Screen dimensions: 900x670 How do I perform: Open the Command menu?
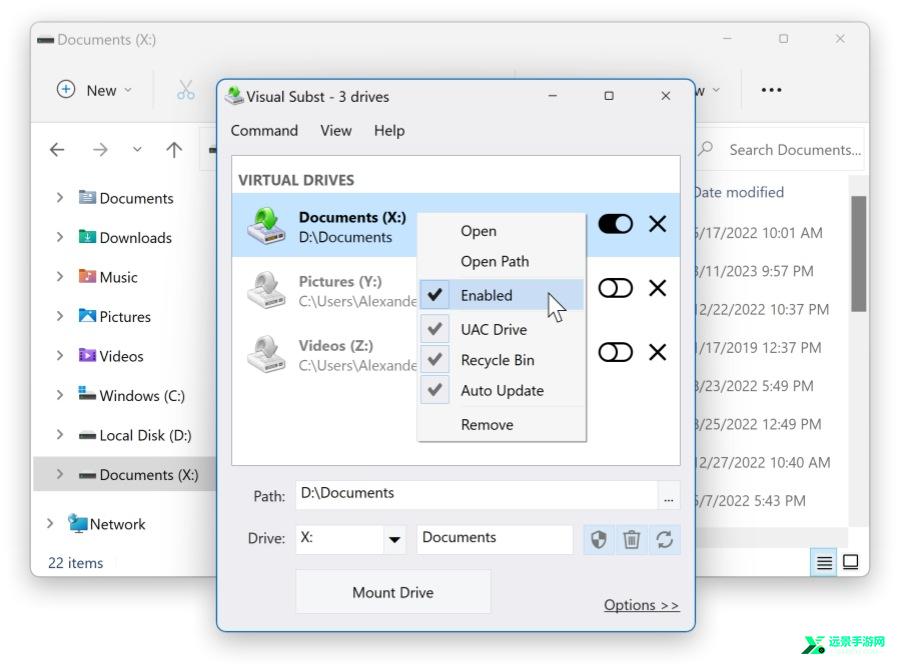pos(264,131)
